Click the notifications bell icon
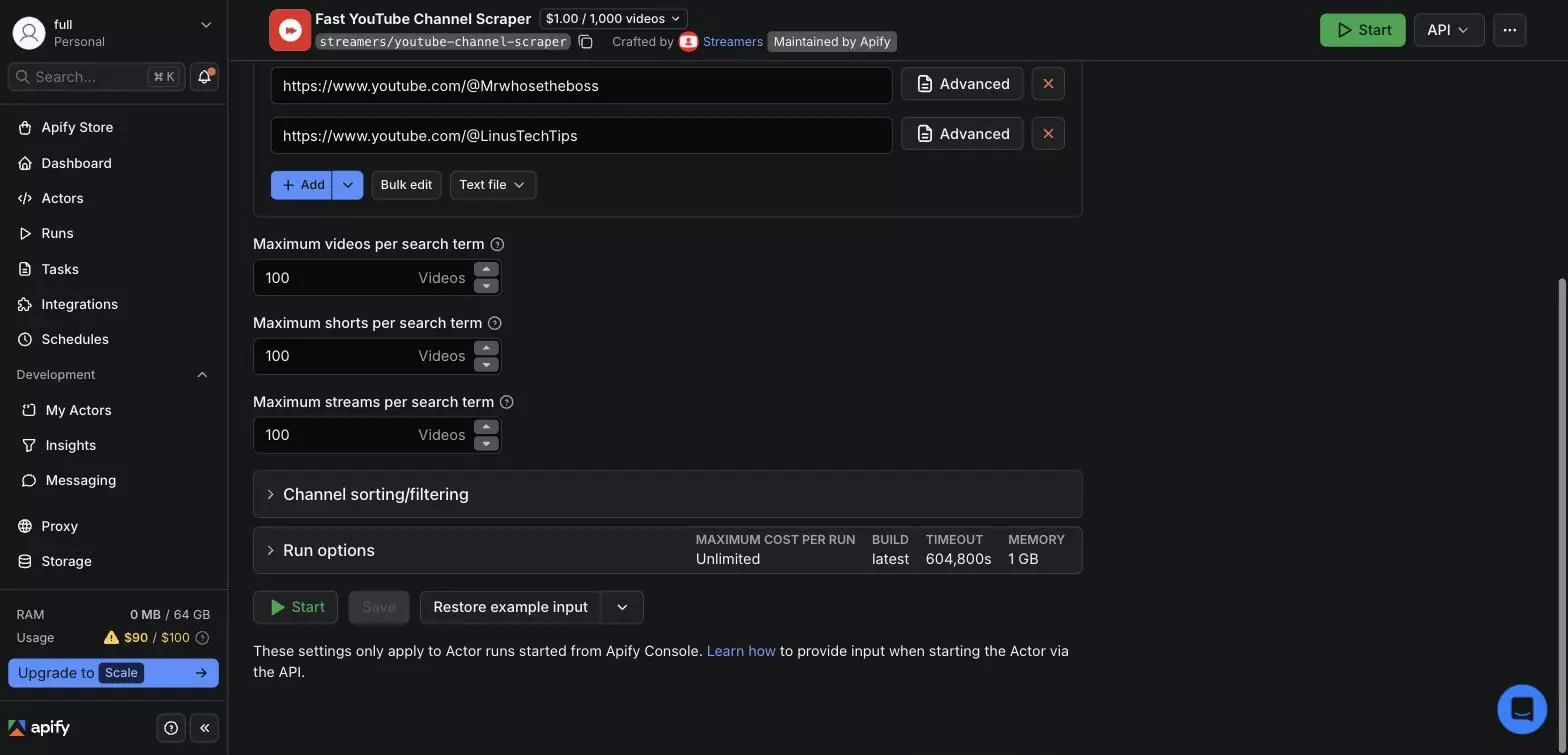The height and width of the screenshot is (755, 1568). tap(204, 77)
